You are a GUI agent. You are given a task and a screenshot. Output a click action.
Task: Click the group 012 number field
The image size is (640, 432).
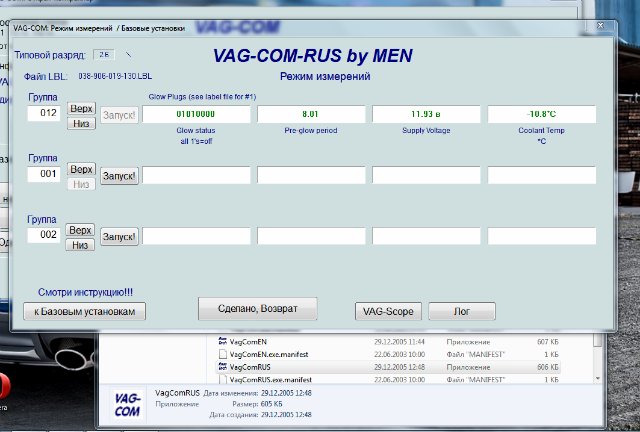(44, 113)
